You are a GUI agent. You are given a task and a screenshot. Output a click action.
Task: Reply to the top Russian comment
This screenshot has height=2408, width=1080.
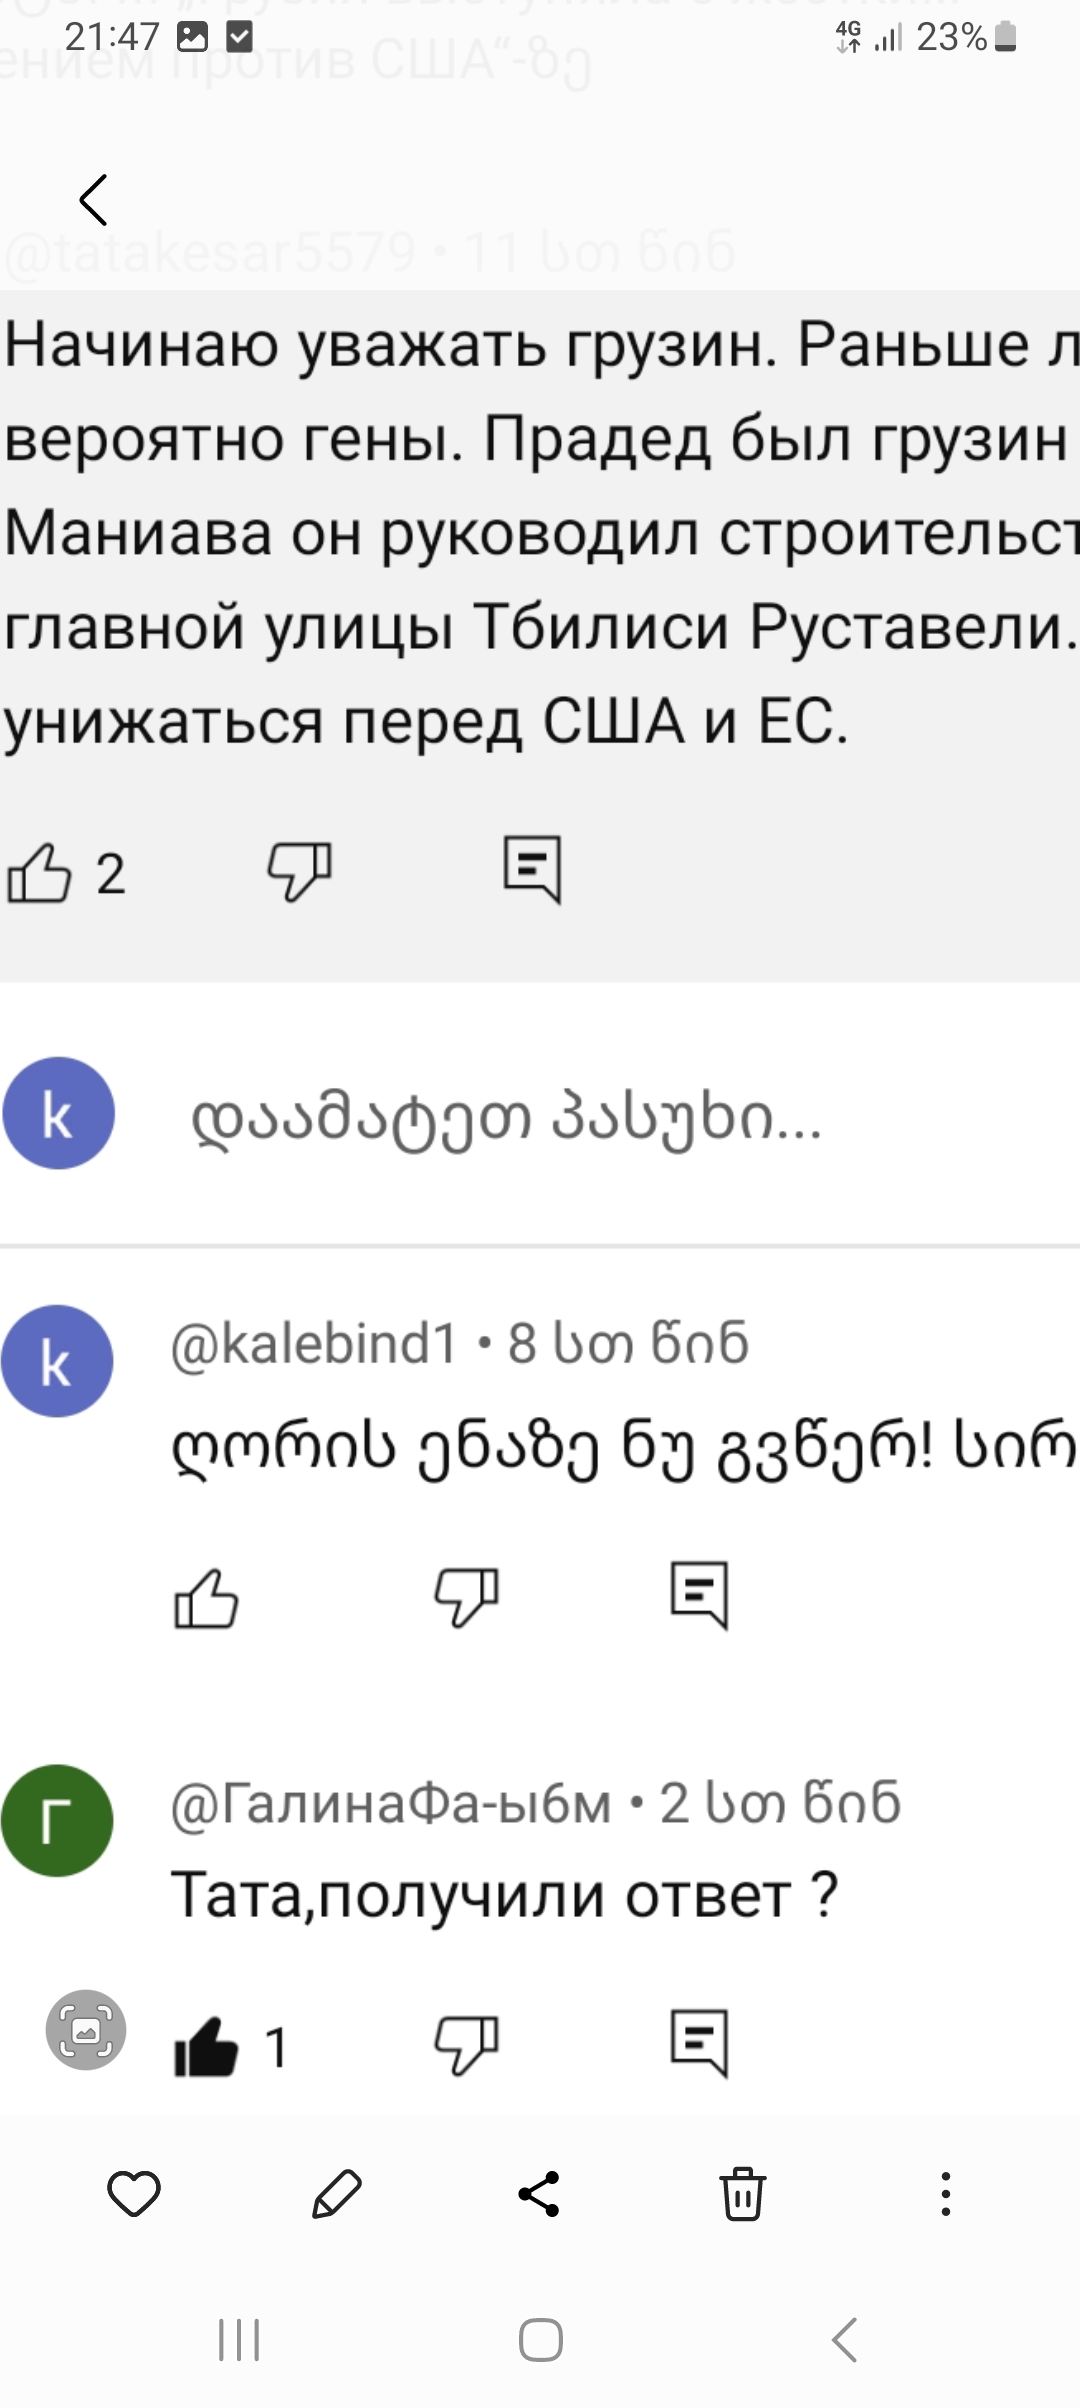532,869
